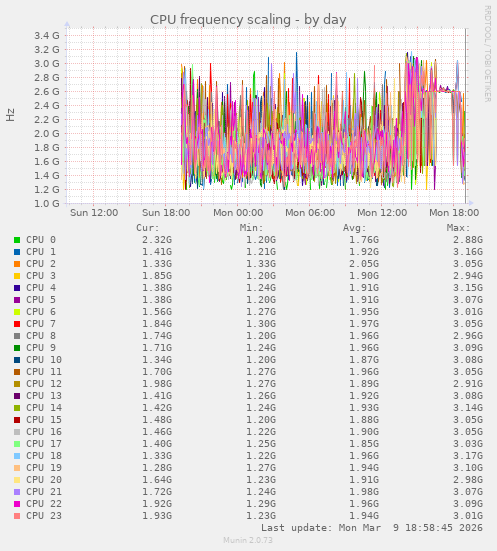Click the 'CPU 11' legend label

pyautogui.click(x=44, y=372)
